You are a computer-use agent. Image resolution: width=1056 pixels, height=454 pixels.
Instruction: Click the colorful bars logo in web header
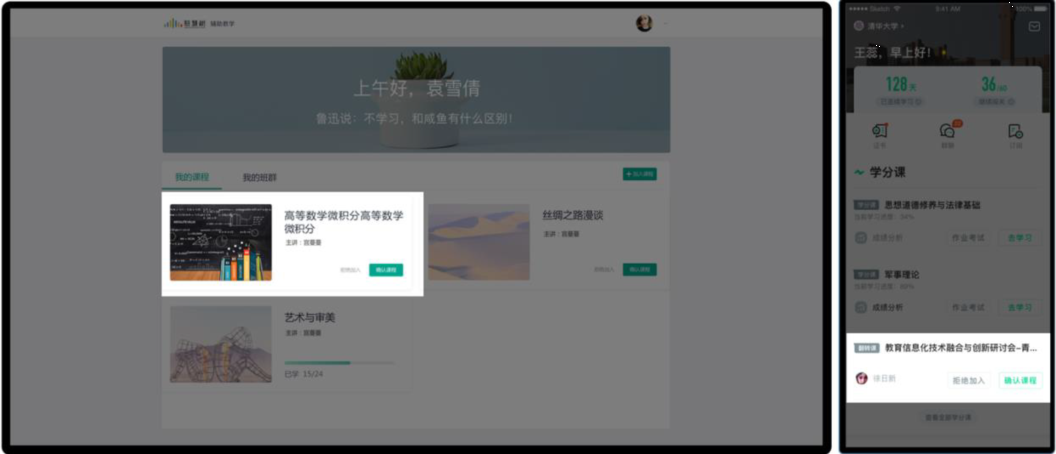click(x=172, y=24)
